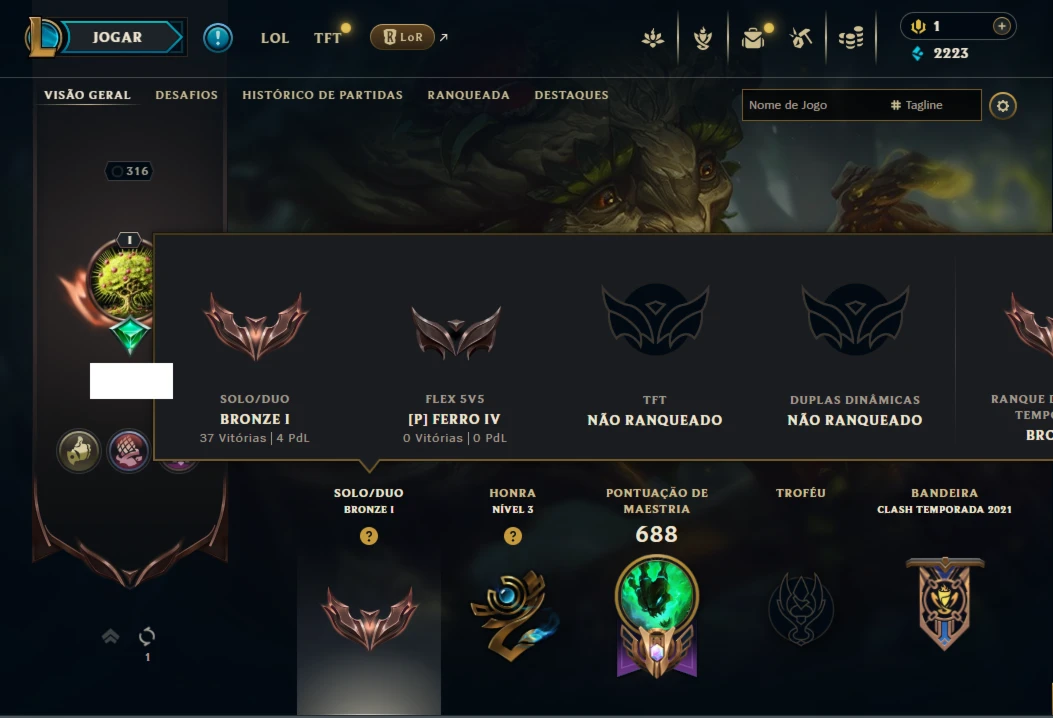Go to the DESTAQUES tab

click(x=571, y=95)
